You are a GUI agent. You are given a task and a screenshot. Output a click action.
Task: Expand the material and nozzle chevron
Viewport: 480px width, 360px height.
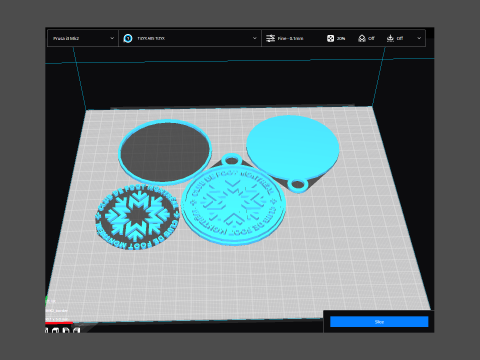[255, 38]
